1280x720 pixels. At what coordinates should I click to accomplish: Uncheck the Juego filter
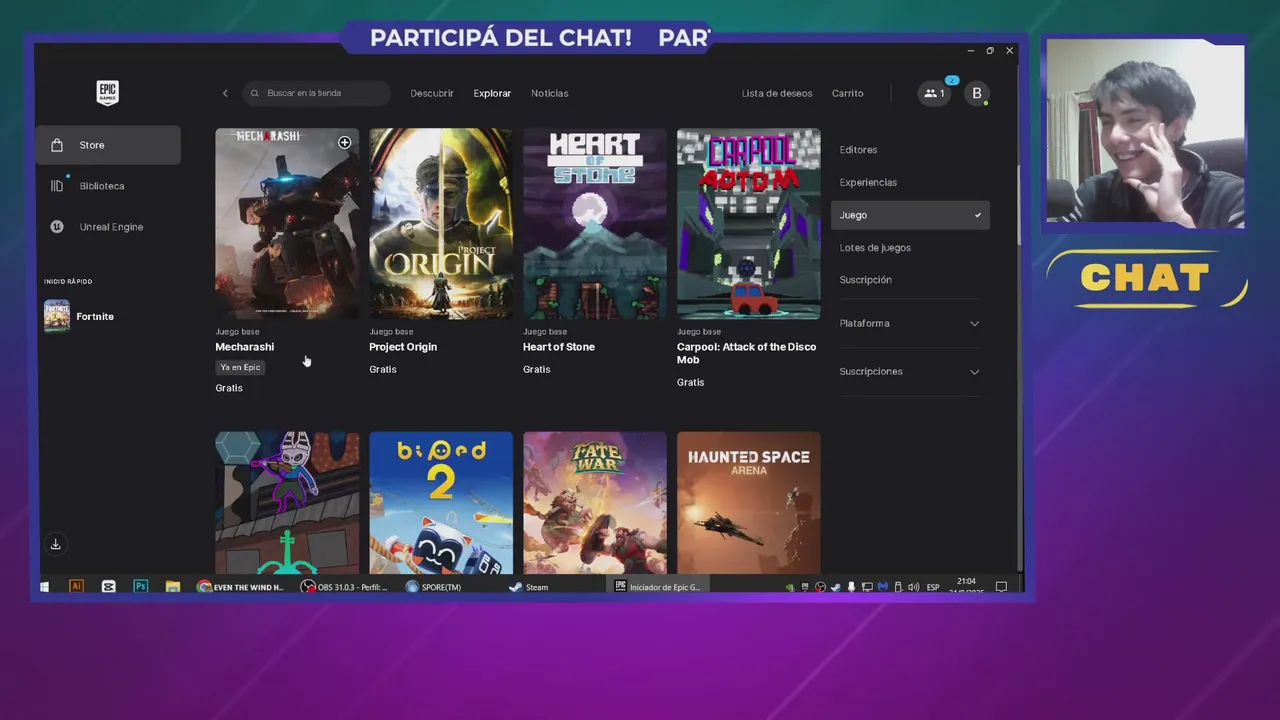910,215
